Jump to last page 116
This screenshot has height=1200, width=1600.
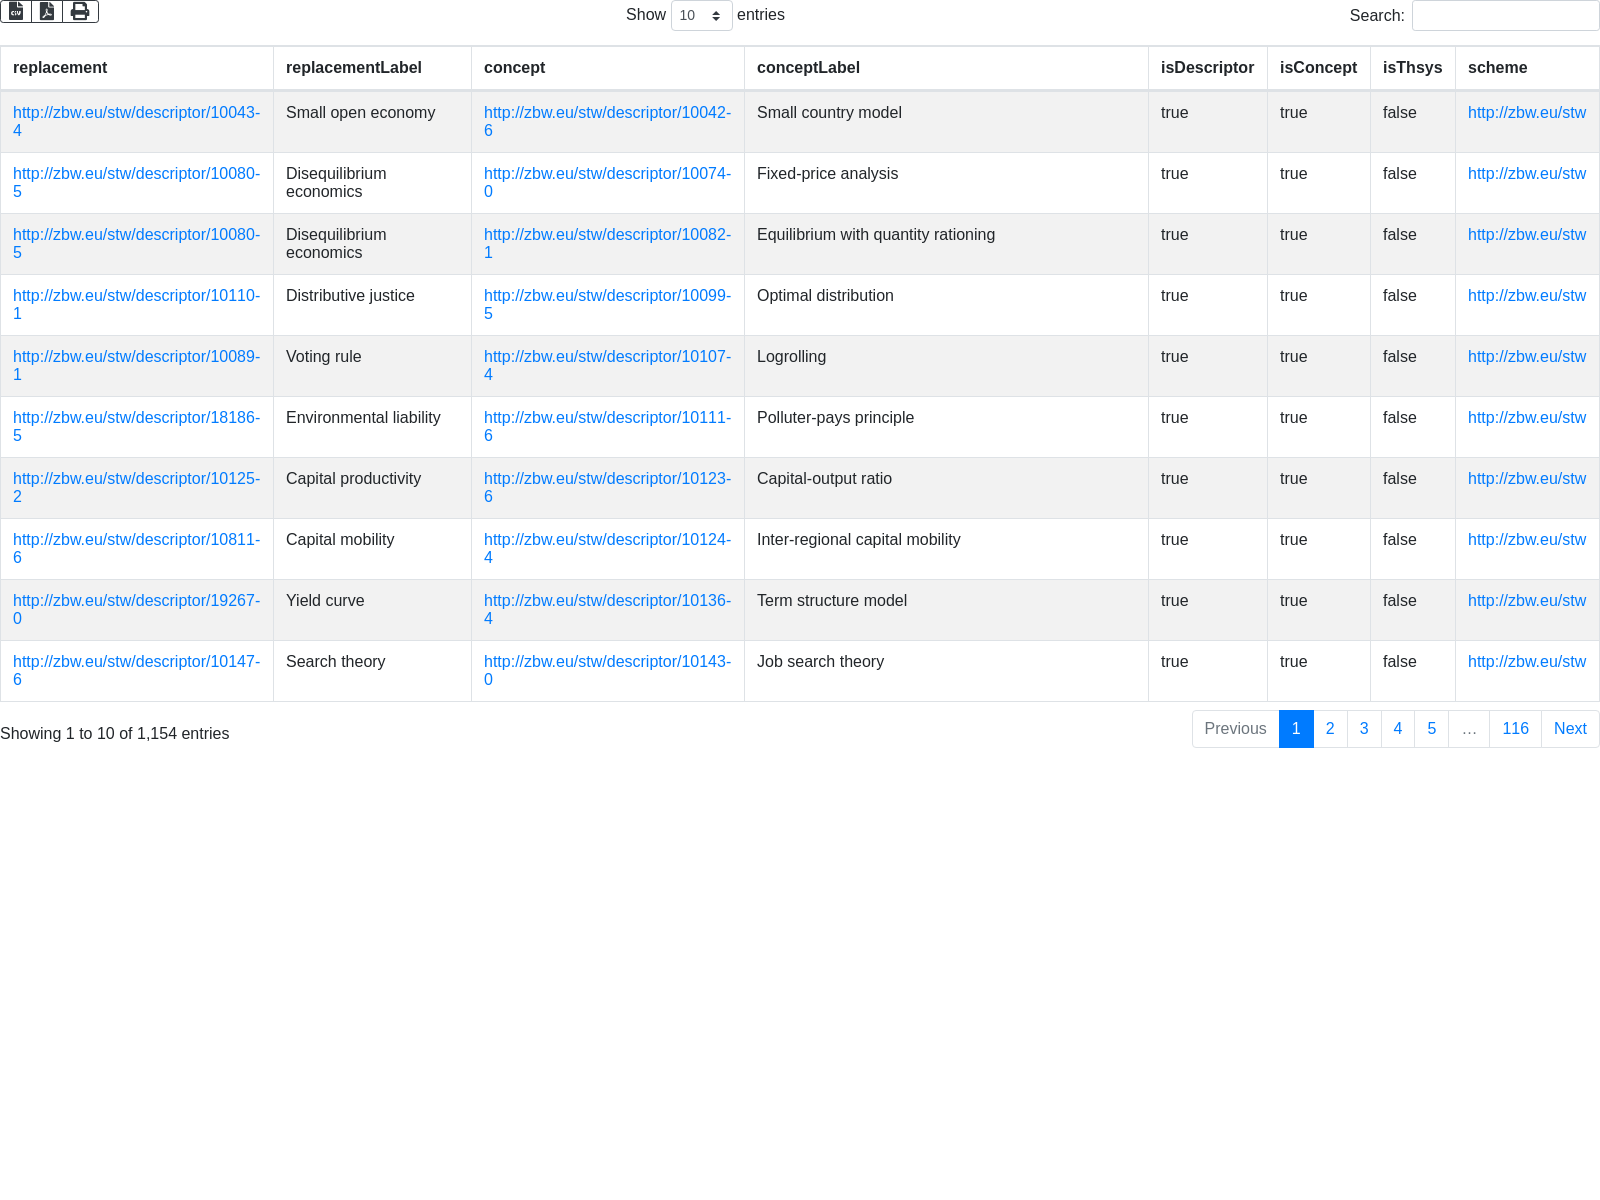(1515, 729)
